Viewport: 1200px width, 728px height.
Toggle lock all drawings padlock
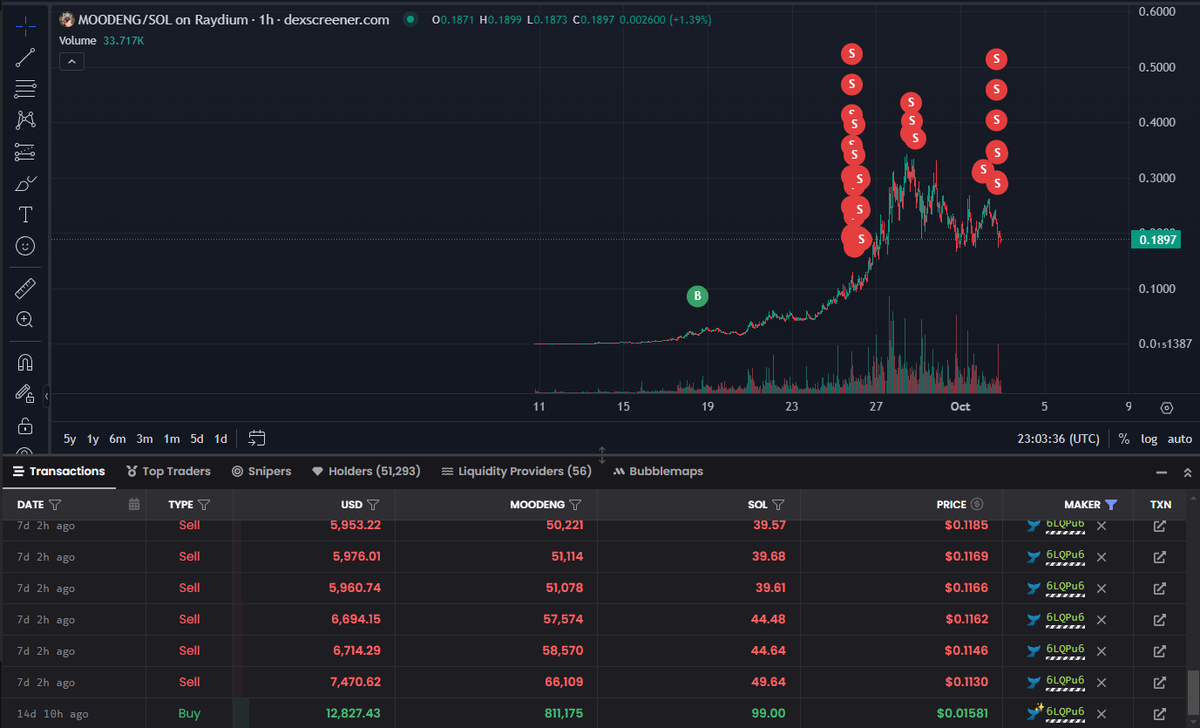25,426
